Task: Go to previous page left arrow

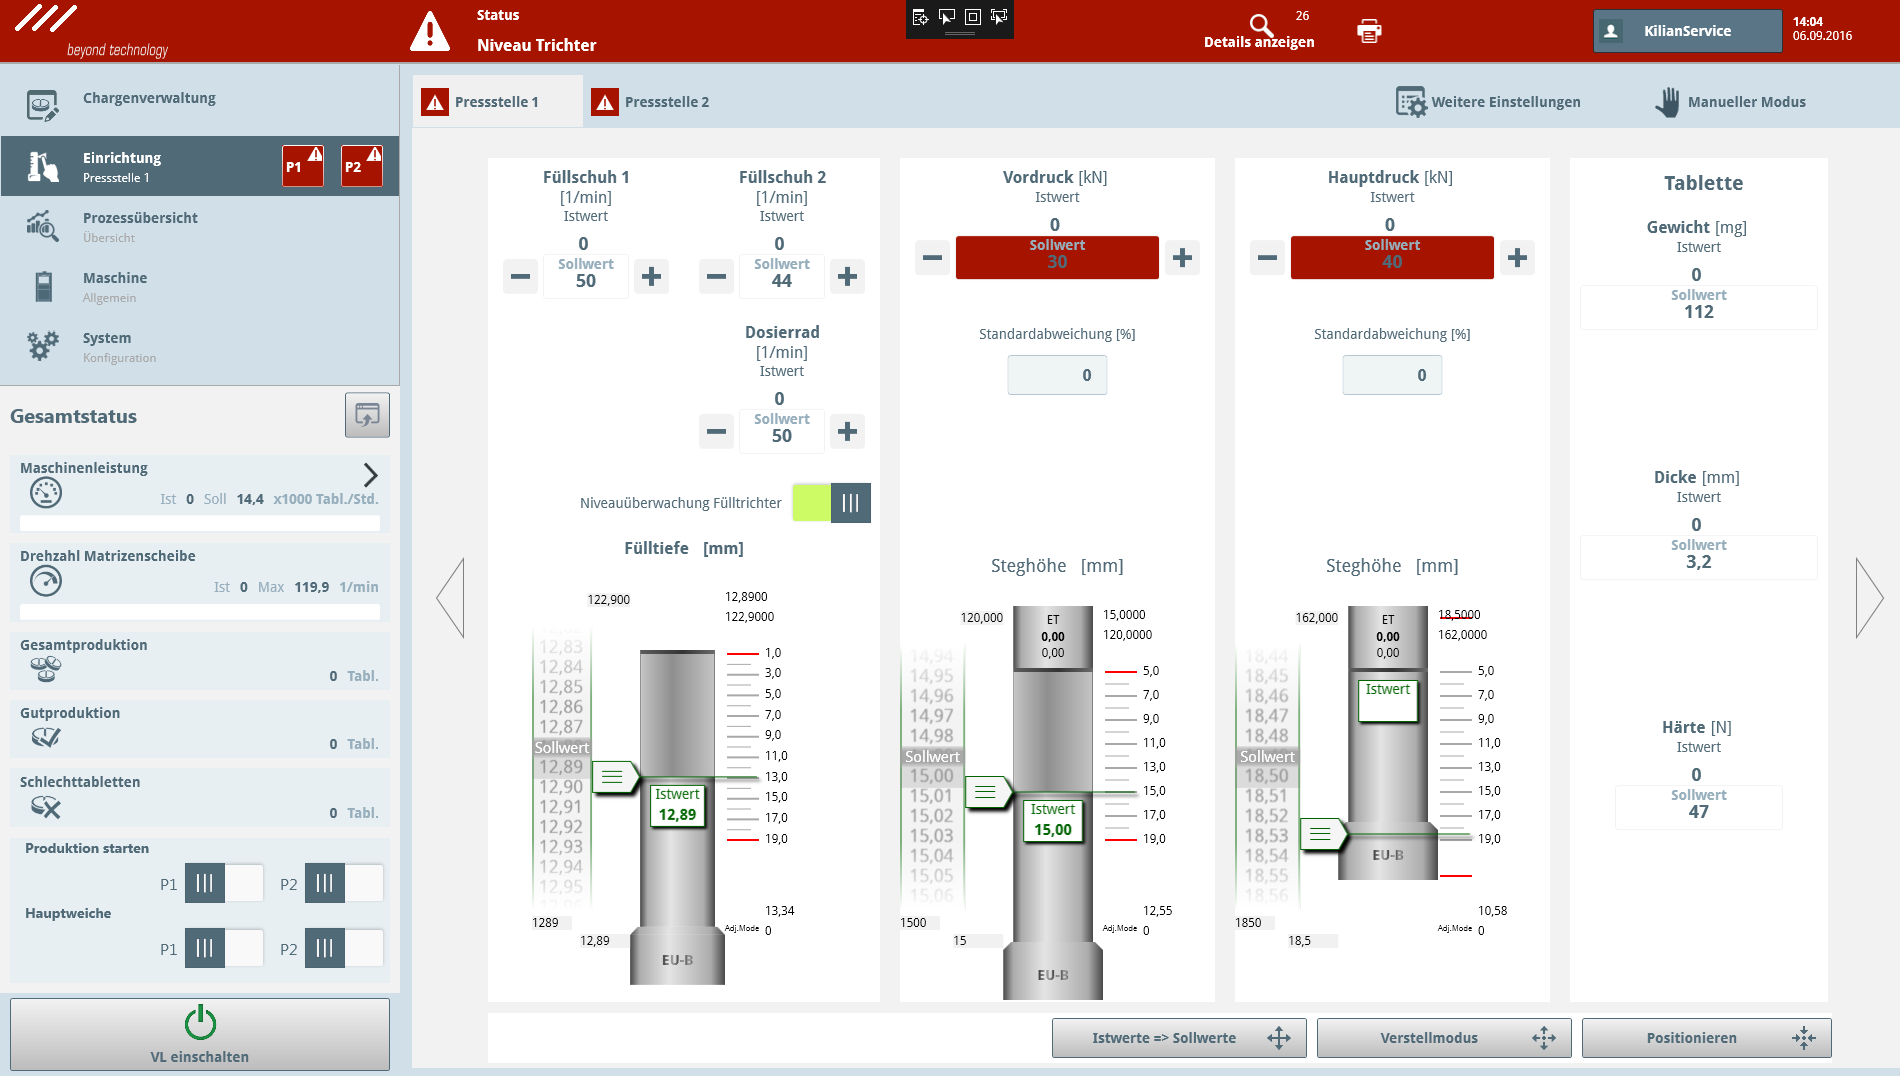Action: point(451,598)
